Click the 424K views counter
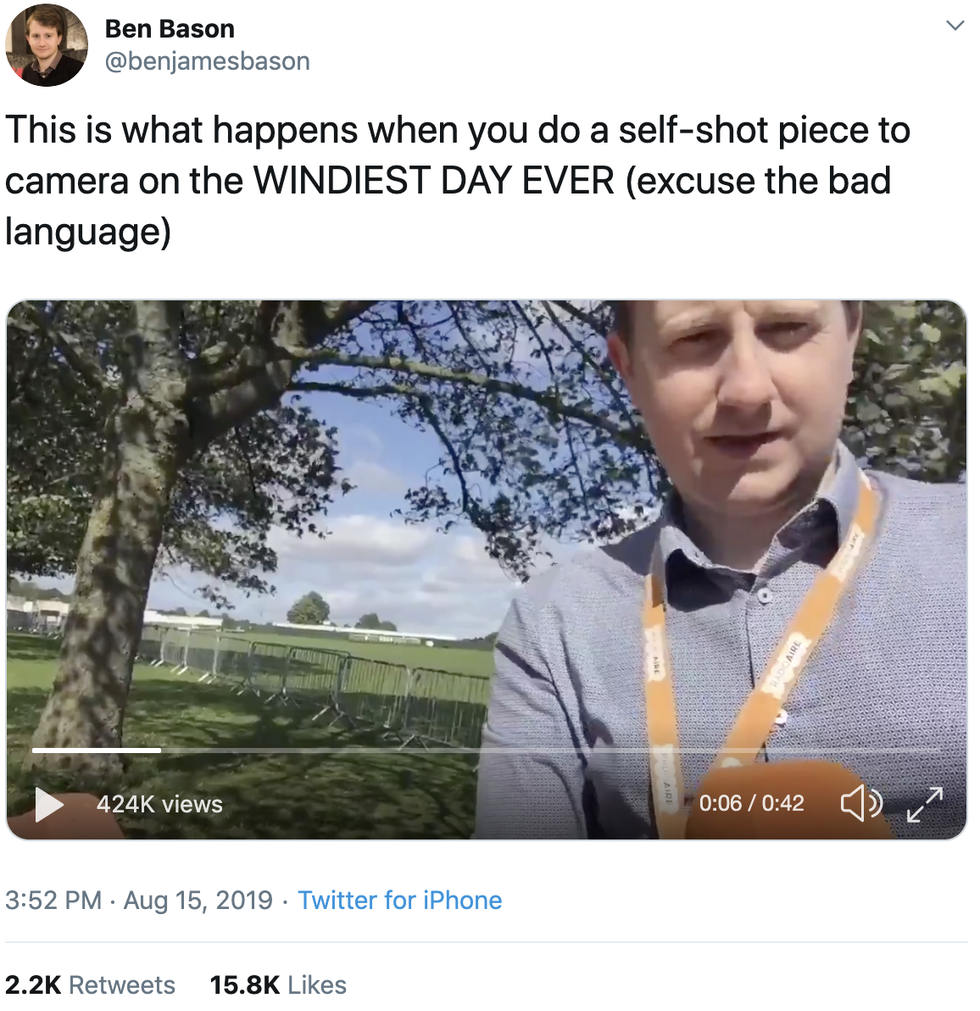The height and width of the screenshot is (1011, 980). click(159, 804)
